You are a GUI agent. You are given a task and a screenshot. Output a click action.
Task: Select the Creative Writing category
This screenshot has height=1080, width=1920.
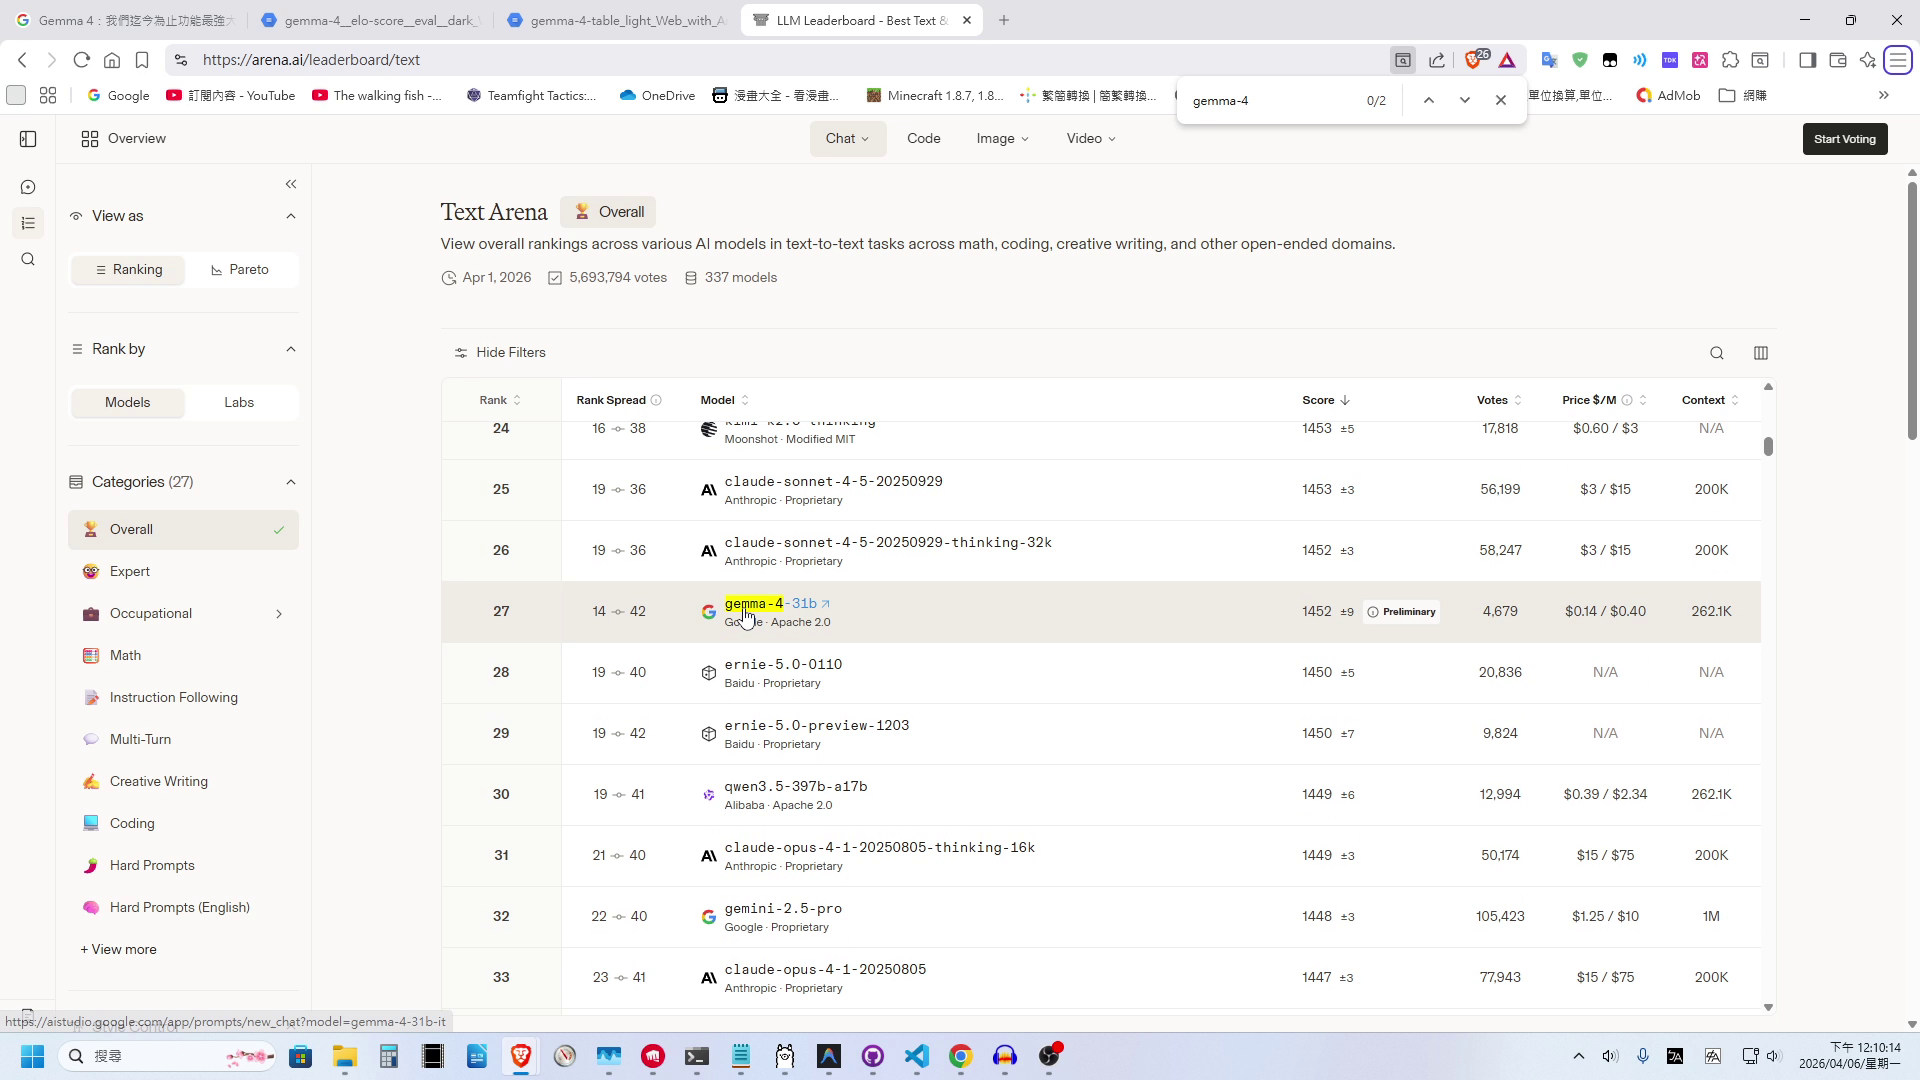point(183,782)
